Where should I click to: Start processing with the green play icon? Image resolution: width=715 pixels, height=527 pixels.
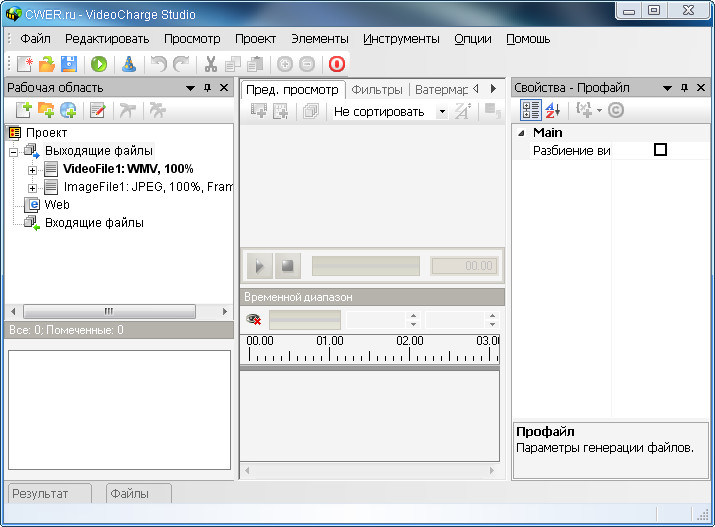(x=98, y=64)
